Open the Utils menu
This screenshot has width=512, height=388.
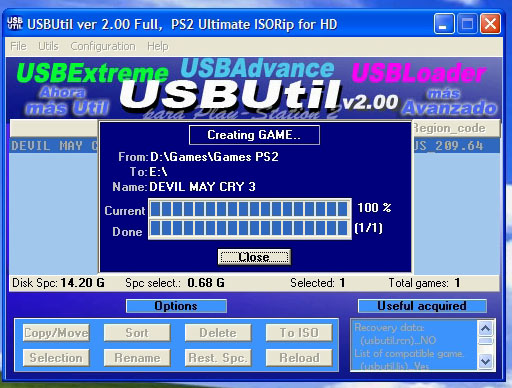(x=48, y=46)
